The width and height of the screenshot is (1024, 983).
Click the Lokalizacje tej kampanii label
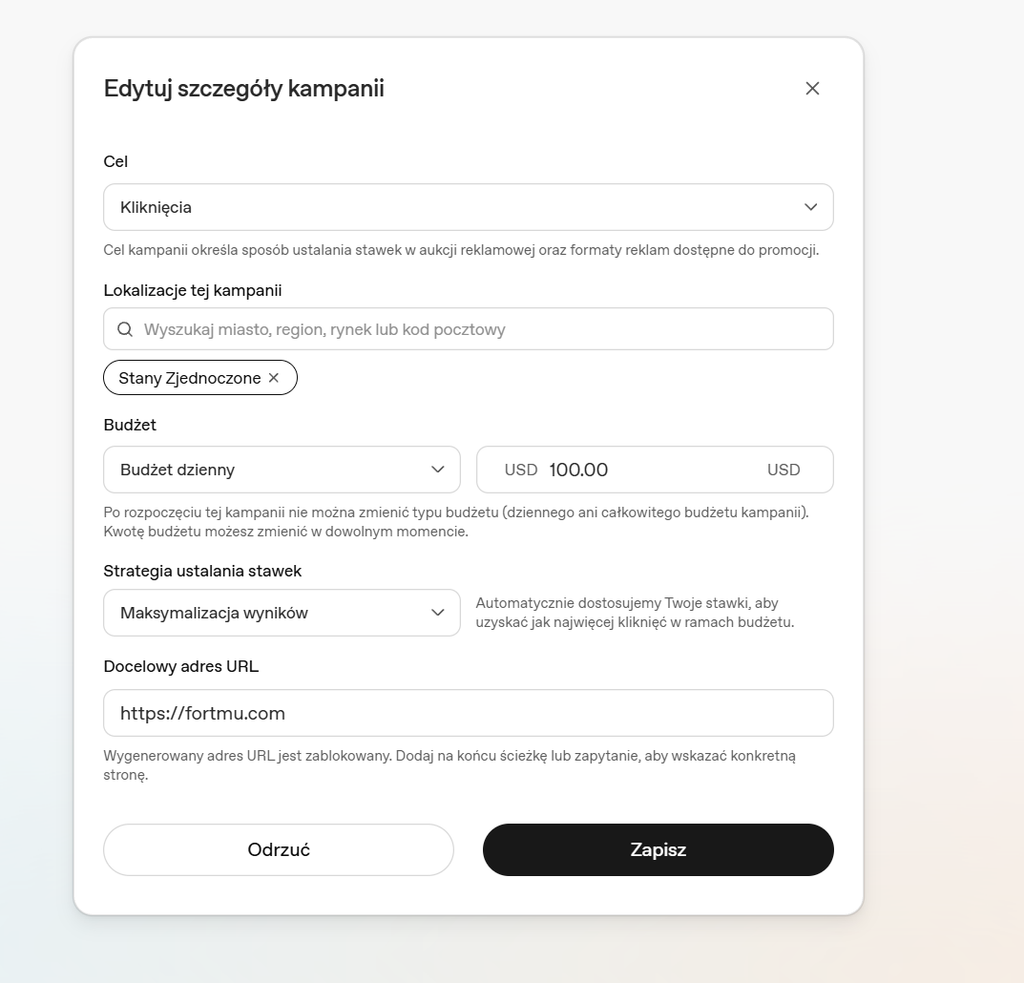[193, 291]
